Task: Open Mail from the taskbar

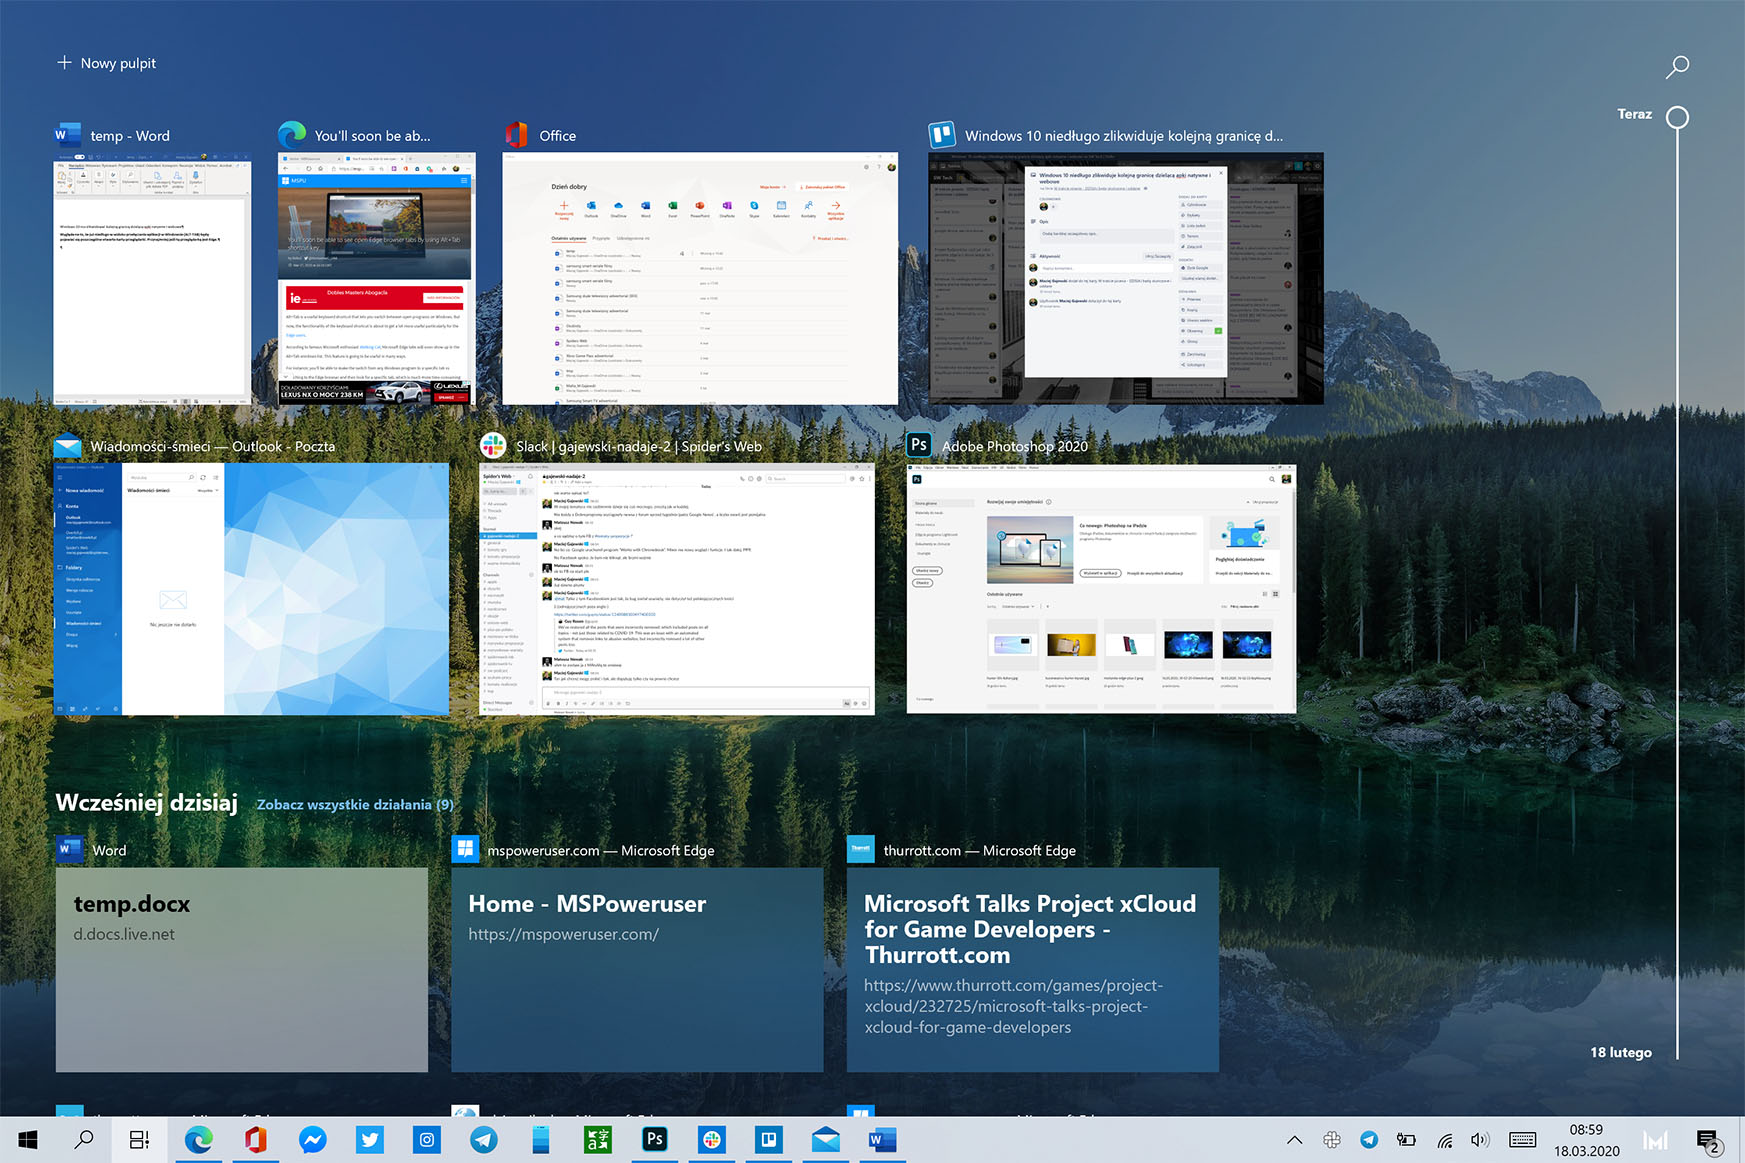Action: (x=826, y=1140)
